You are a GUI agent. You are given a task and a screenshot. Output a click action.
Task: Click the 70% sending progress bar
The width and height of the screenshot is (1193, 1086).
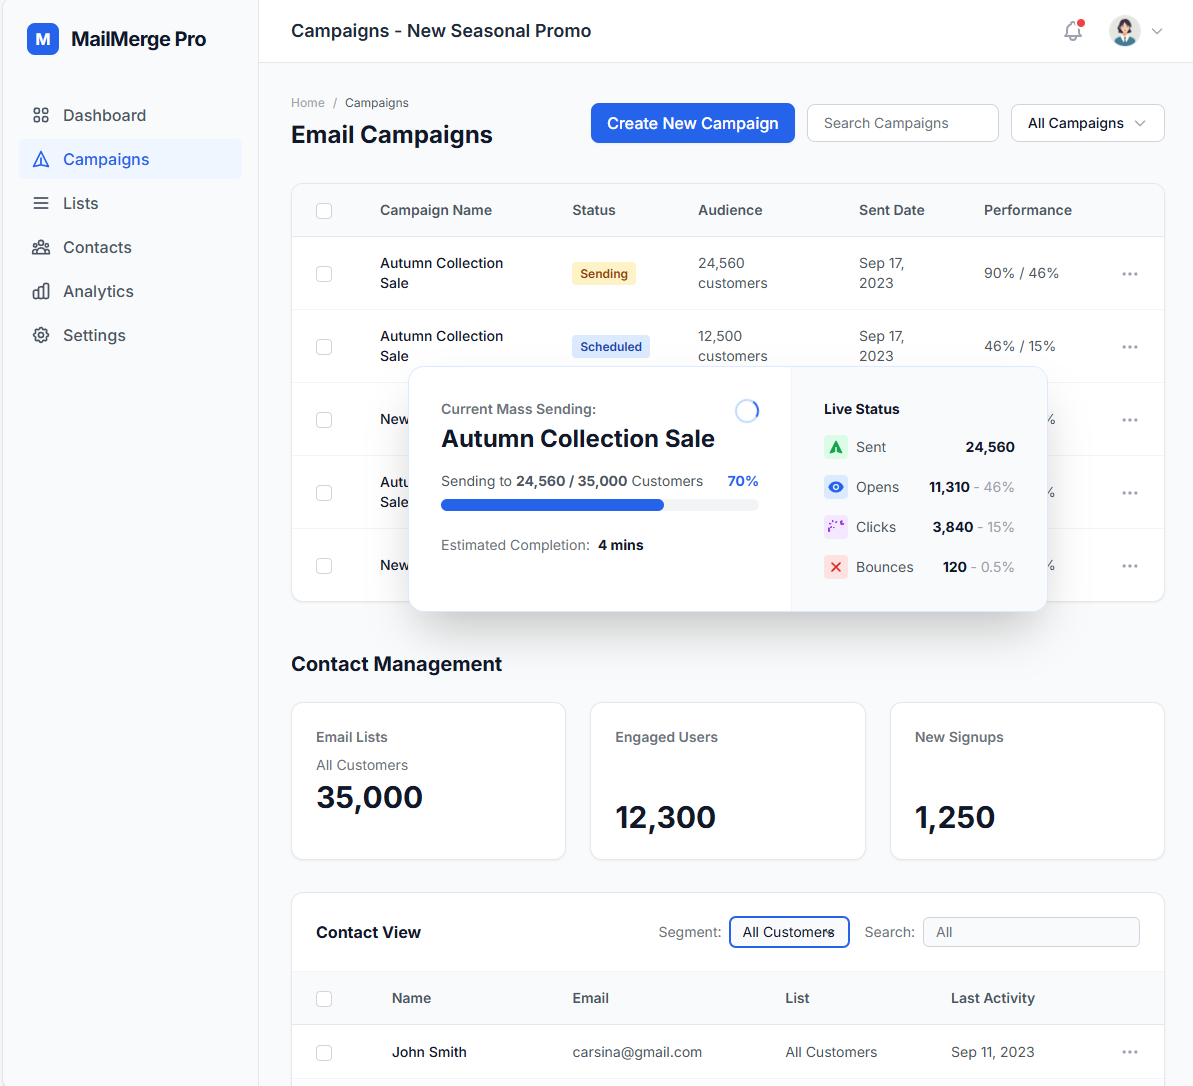(599, 505)
